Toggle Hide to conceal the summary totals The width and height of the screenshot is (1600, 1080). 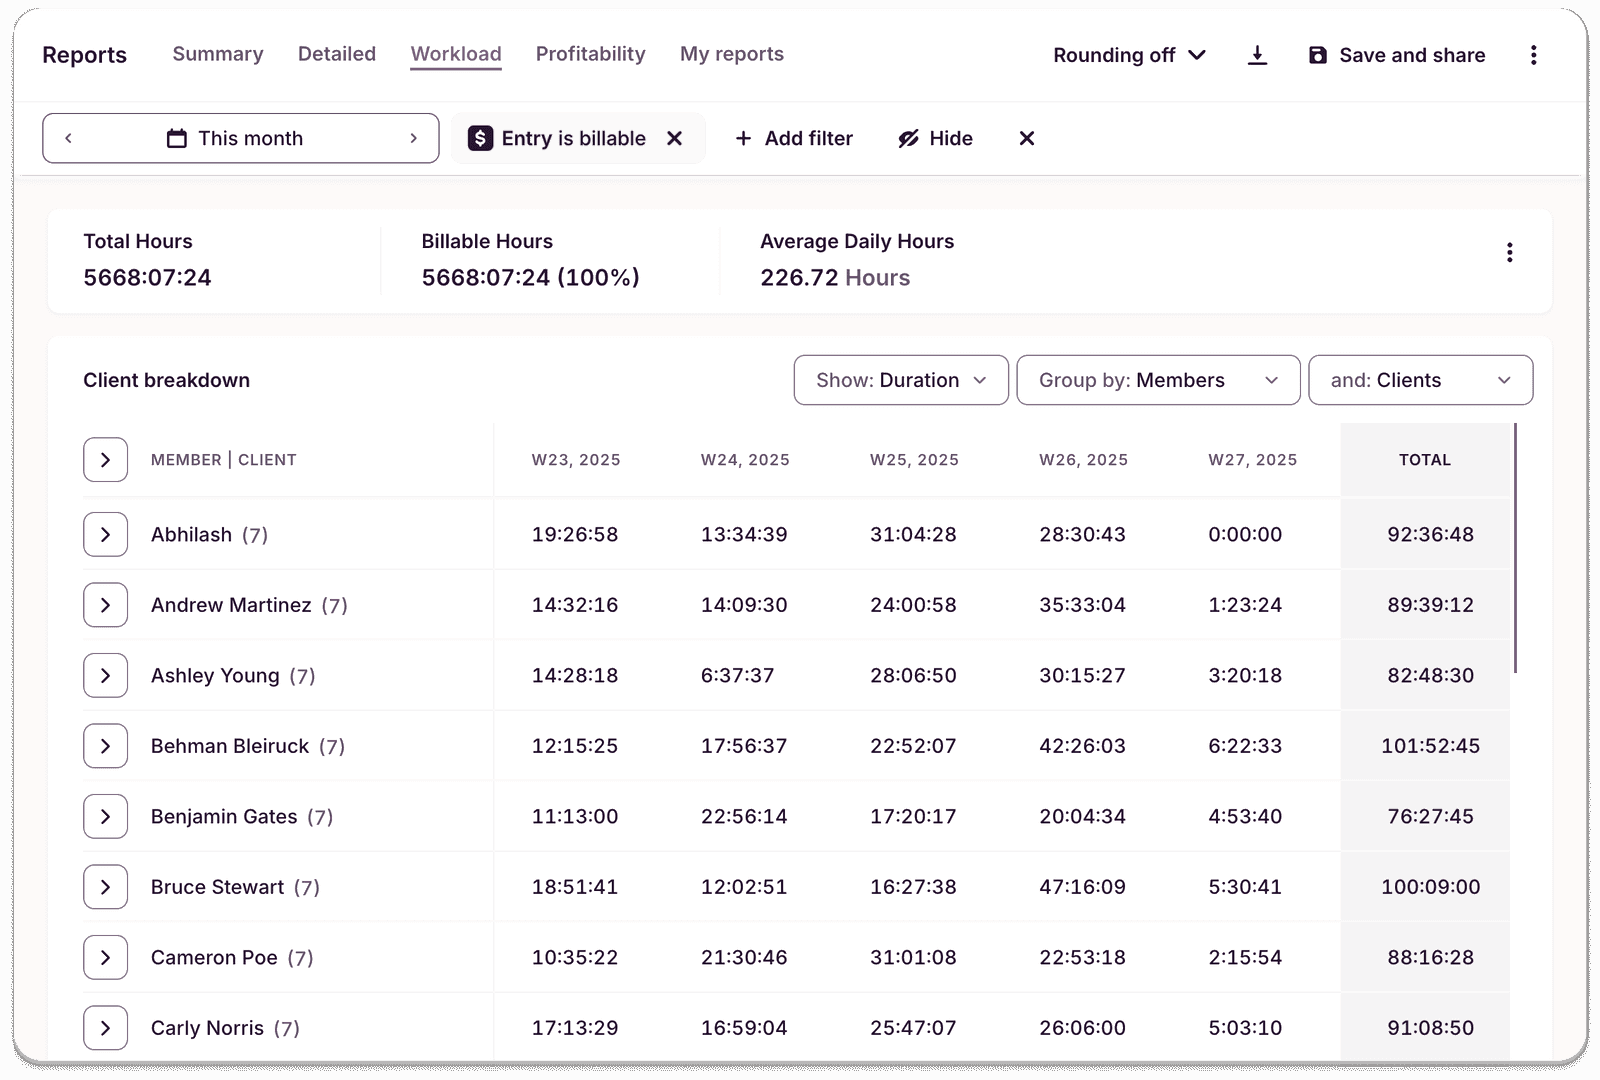coord(951,138)
